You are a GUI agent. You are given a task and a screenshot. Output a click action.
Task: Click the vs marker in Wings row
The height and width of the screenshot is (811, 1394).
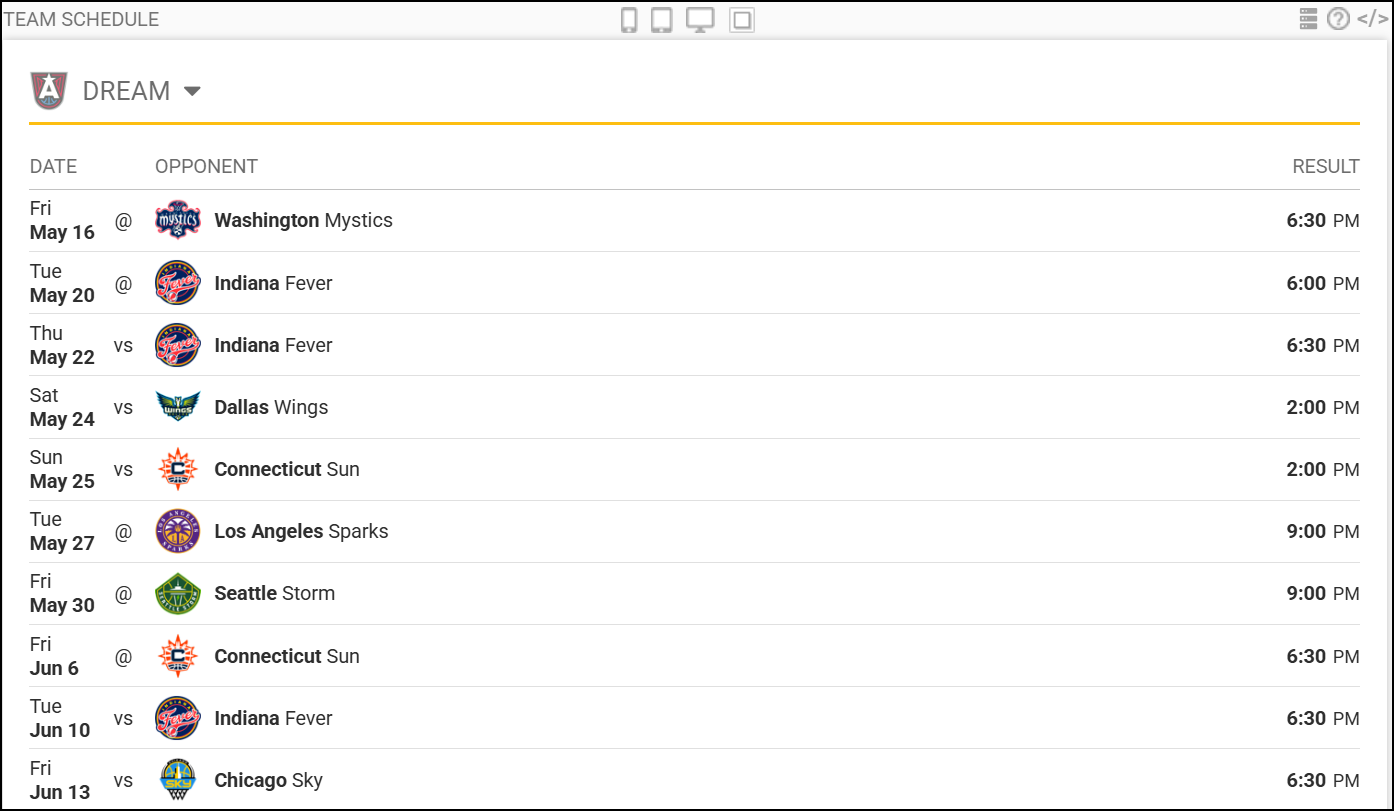pos(123,407)
